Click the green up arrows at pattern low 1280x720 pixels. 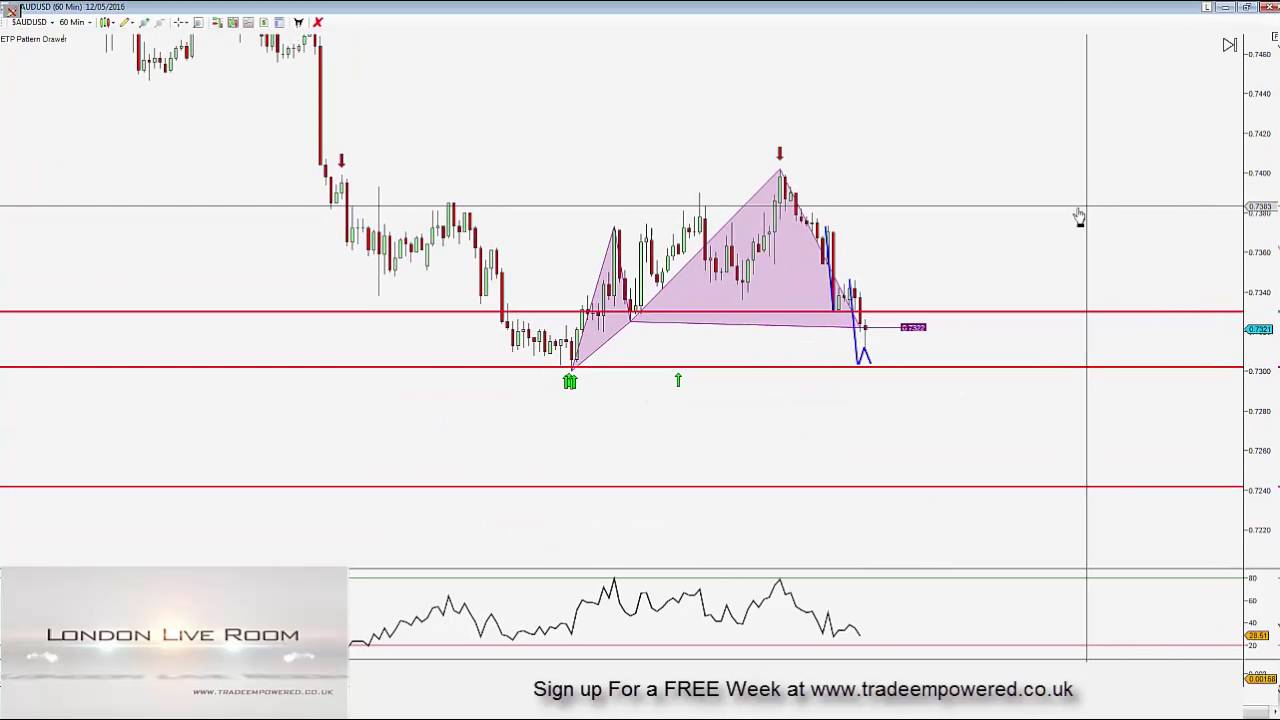(x=570, y=381)
